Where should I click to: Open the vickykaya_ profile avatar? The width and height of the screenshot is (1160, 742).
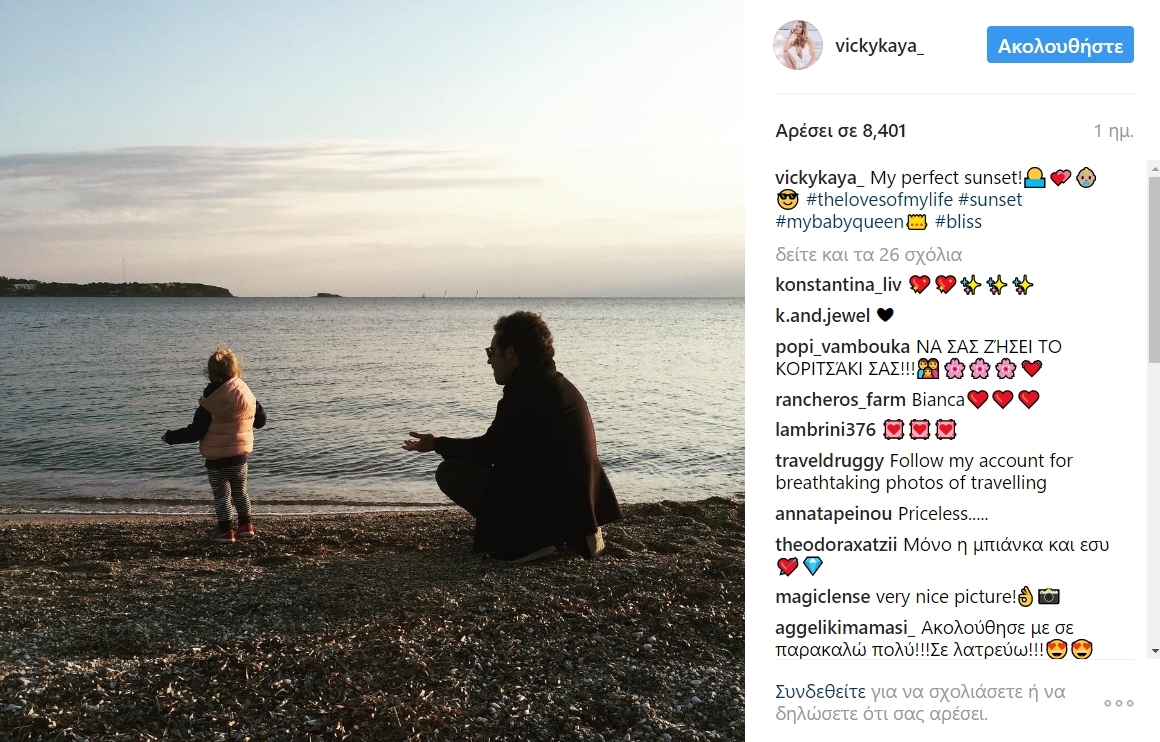coord(798,45)
